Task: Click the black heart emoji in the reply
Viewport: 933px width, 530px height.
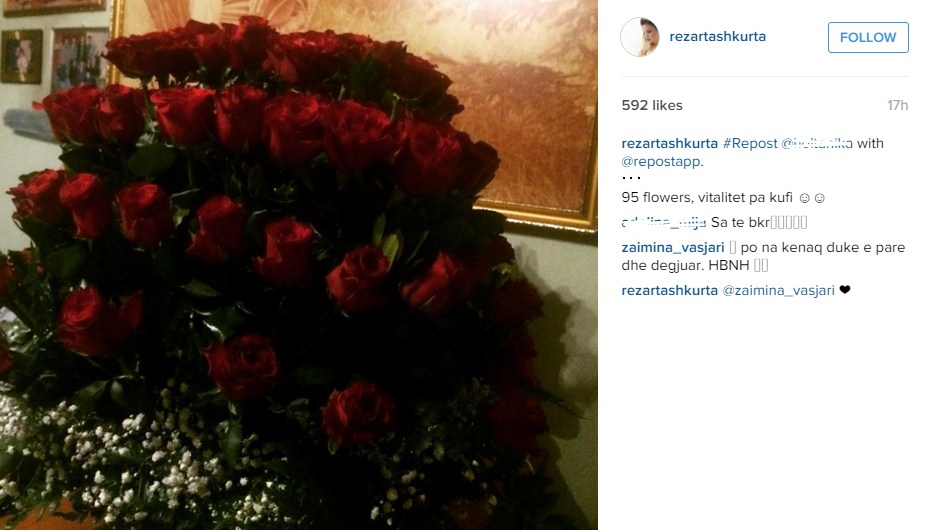Action: [x=845, y=290]
